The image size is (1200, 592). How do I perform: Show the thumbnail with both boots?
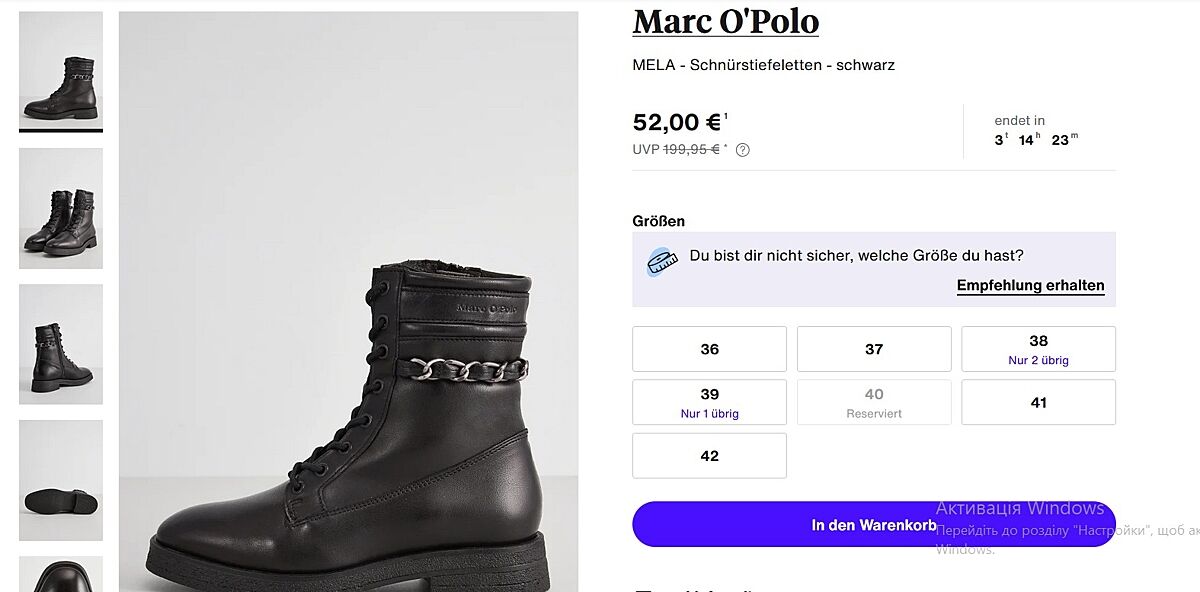pos(61,208)
